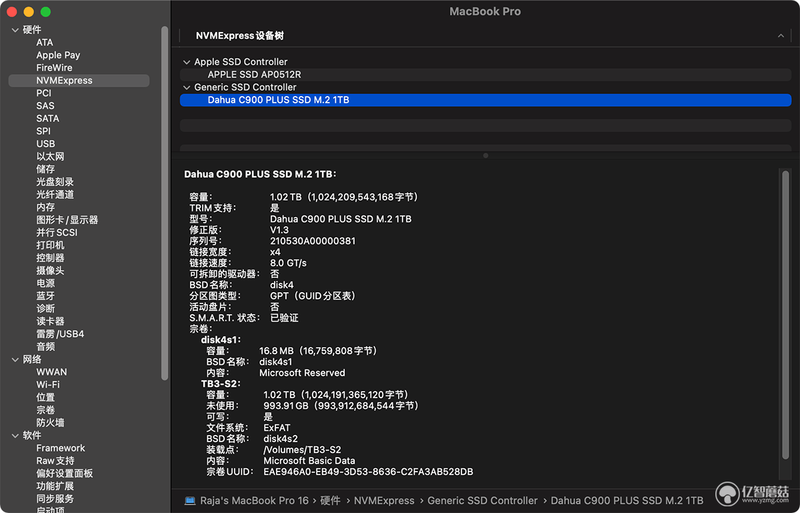Image resolution: width=800 pixels, height=513 pixels.
Task: Select Dahua C900 PLUS SSD device row
Action: click(x=485, y=100)
